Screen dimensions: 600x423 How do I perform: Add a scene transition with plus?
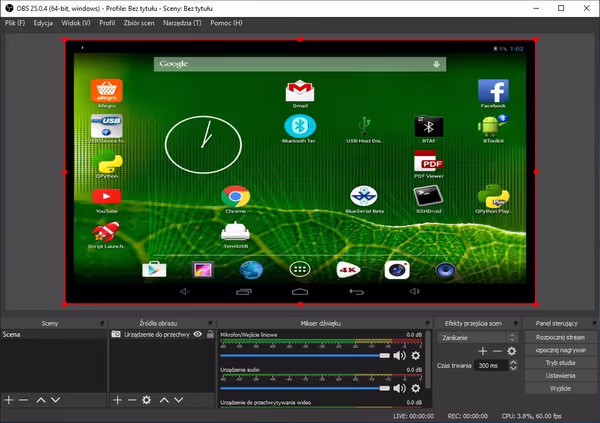483,351
